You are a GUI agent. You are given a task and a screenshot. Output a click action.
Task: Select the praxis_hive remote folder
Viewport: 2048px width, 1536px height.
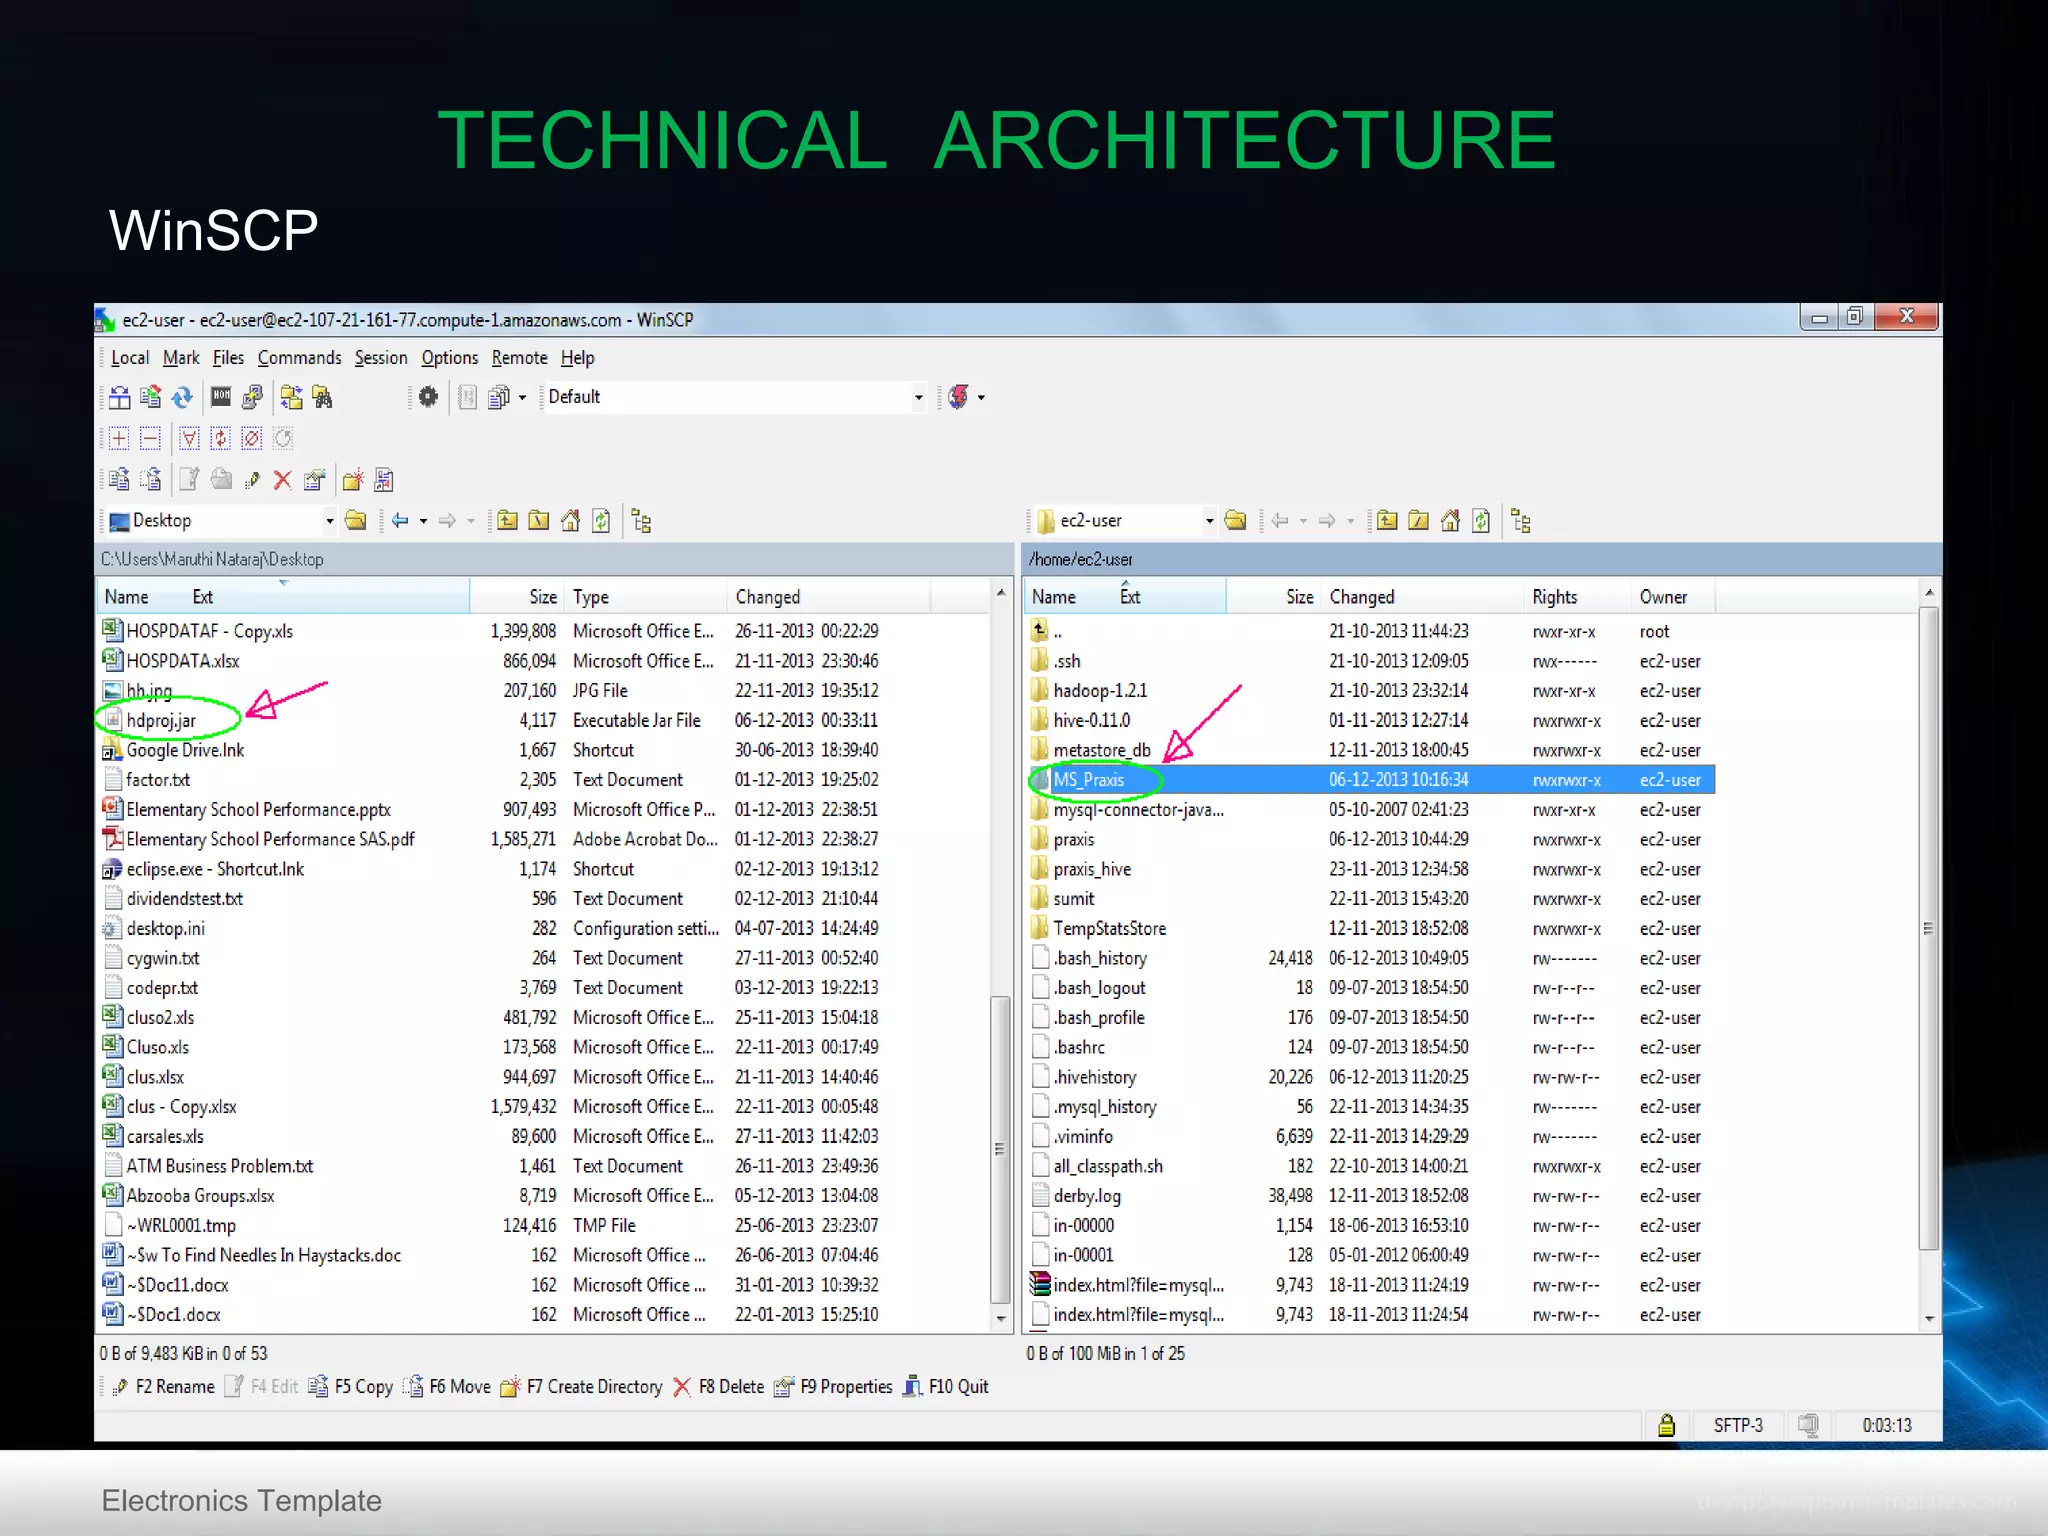click(x=1092, y=870)
